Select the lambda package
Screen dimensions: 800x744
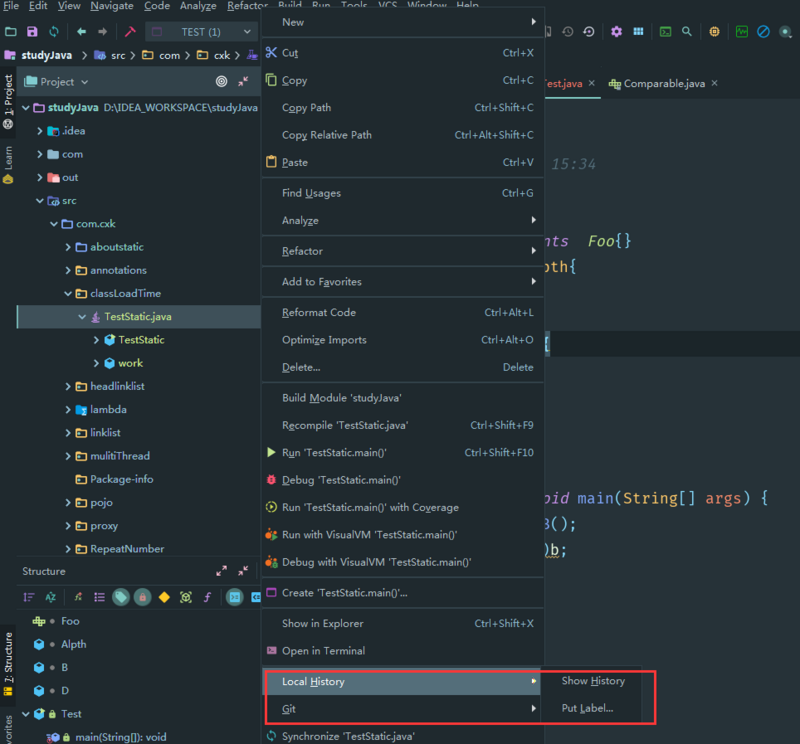click(108, 410)
